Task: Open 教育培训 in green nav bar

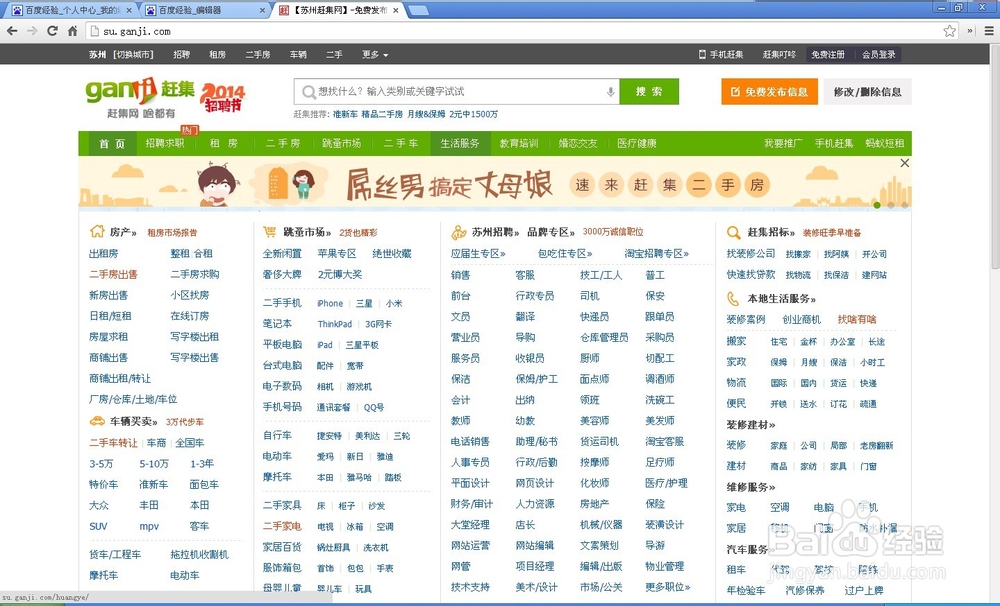Action: (x=518, y=144)
